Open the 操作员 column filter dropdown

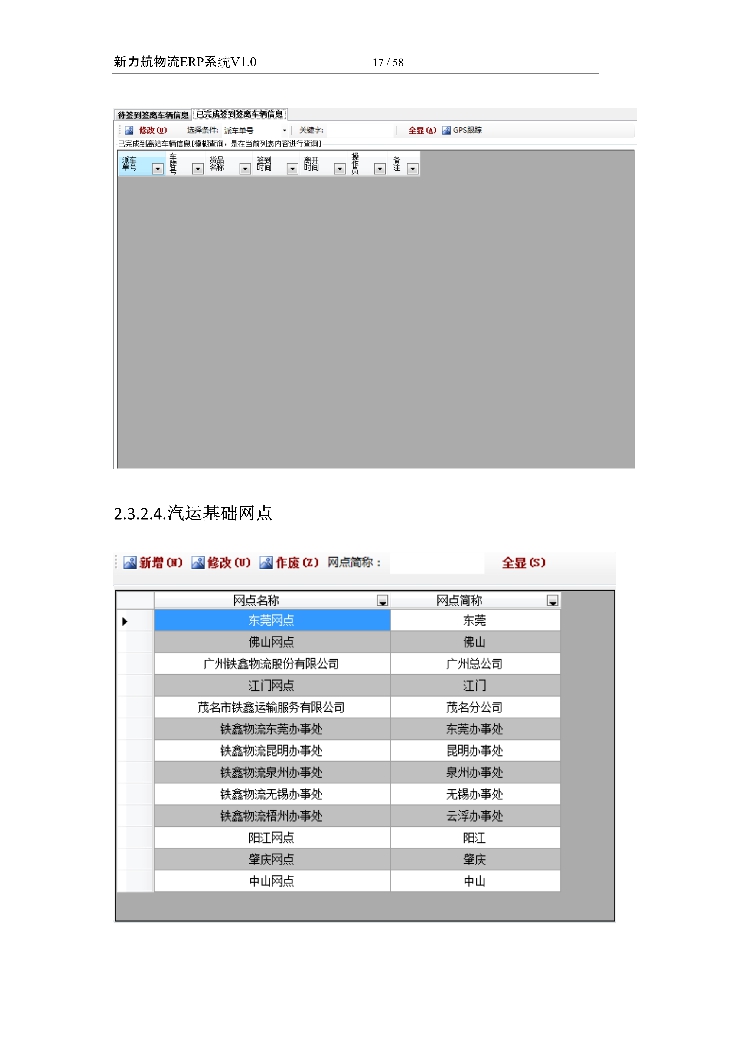pos(379,169)
